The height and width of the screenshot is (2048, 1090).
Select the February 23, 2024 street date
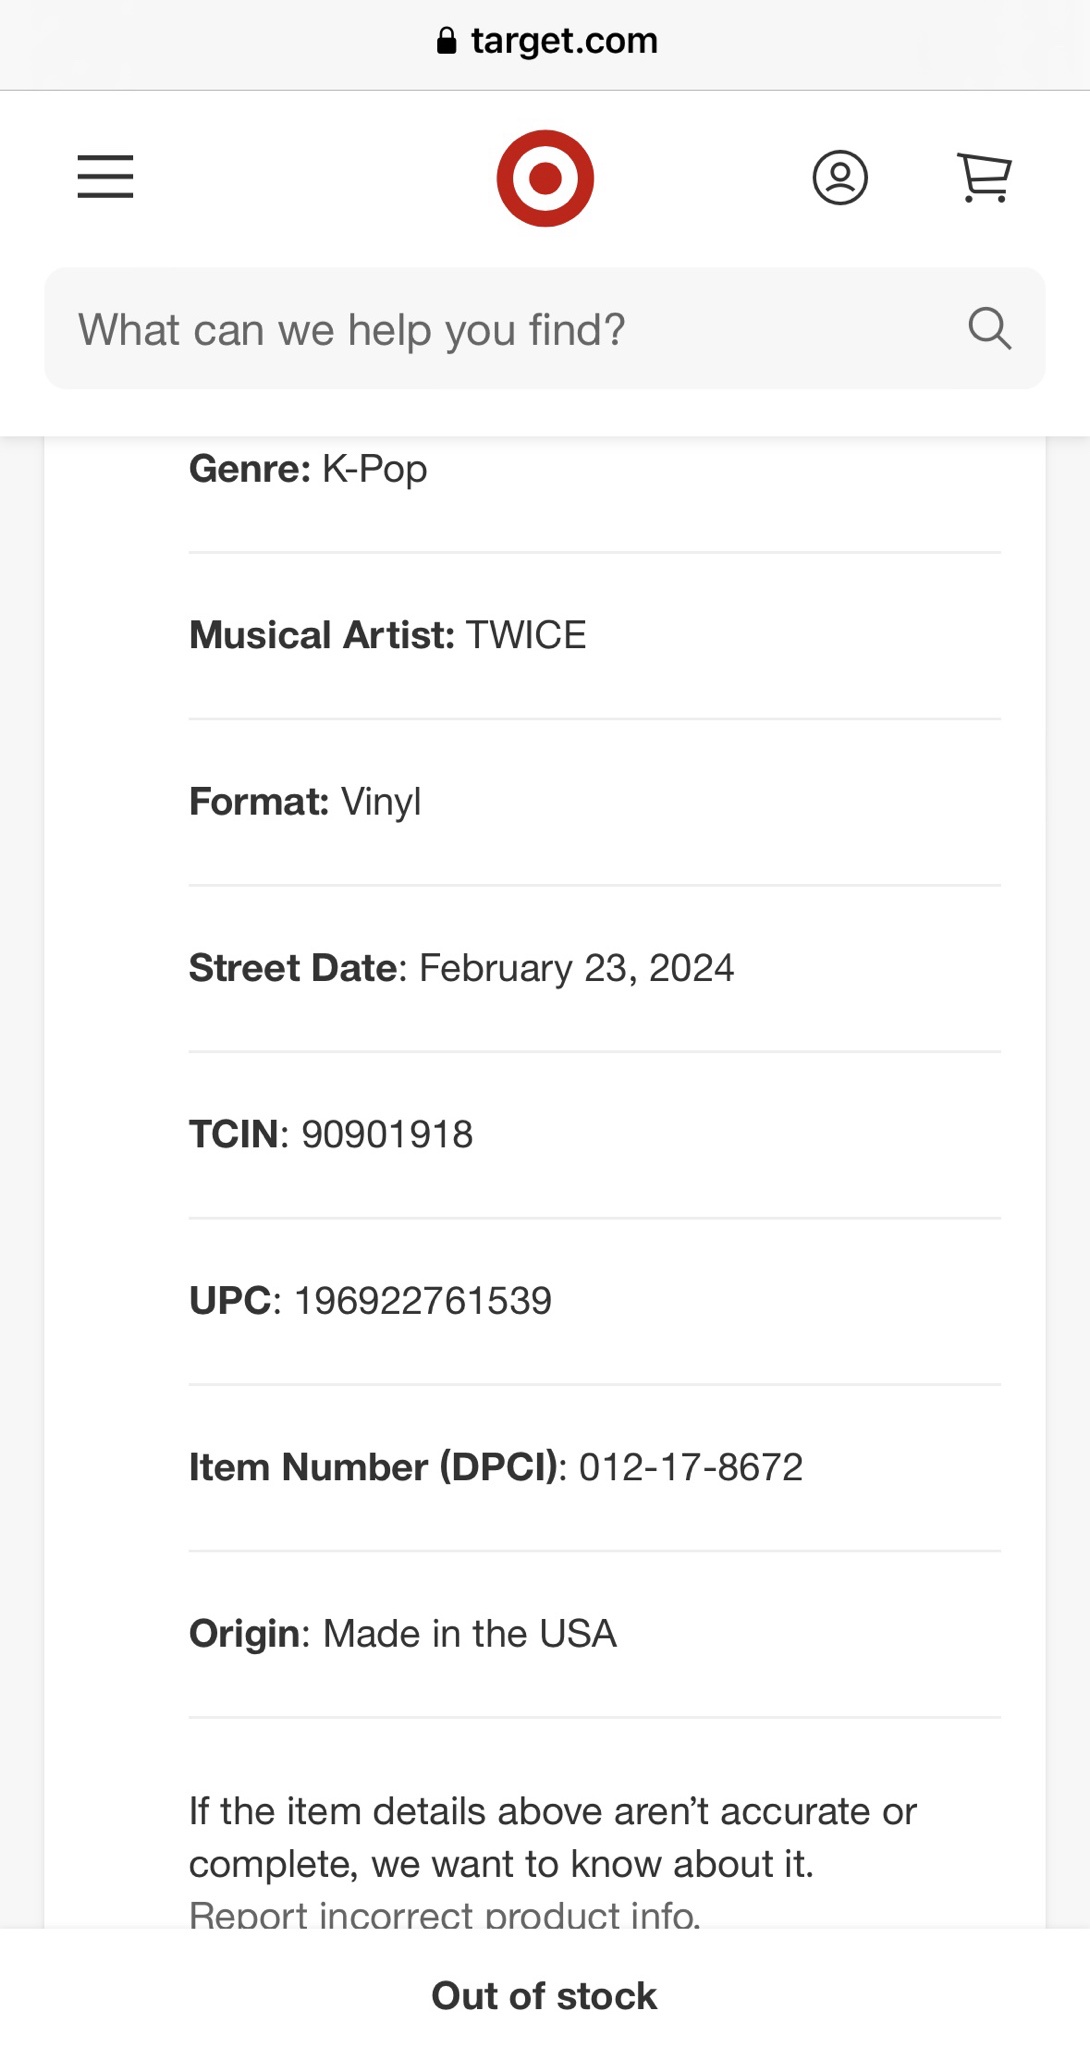tap(576, 968)
